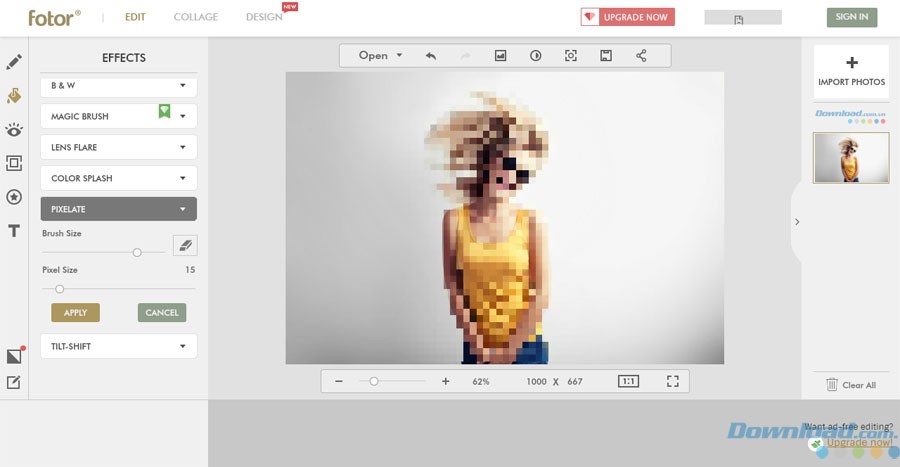Click the snapshot focus icon in toolbar

tap(571, 56)
